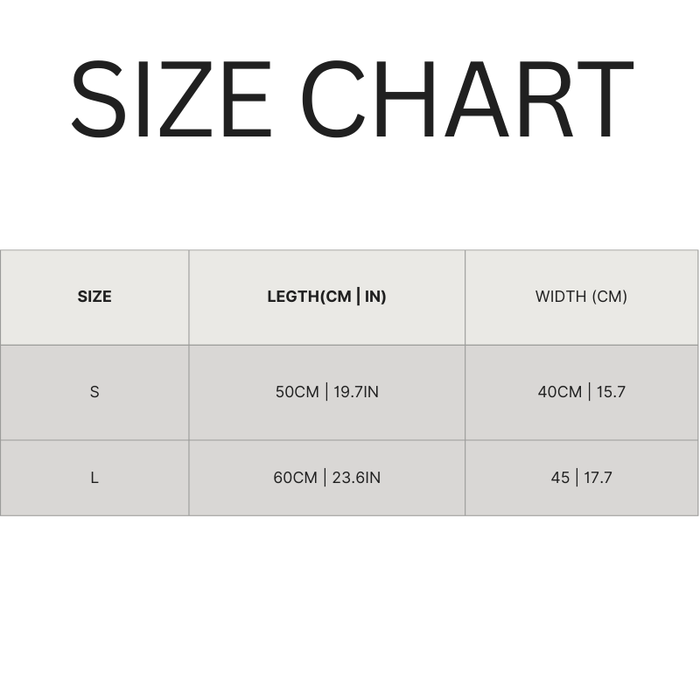Click the word LEGTH in the header

(291, 297)
